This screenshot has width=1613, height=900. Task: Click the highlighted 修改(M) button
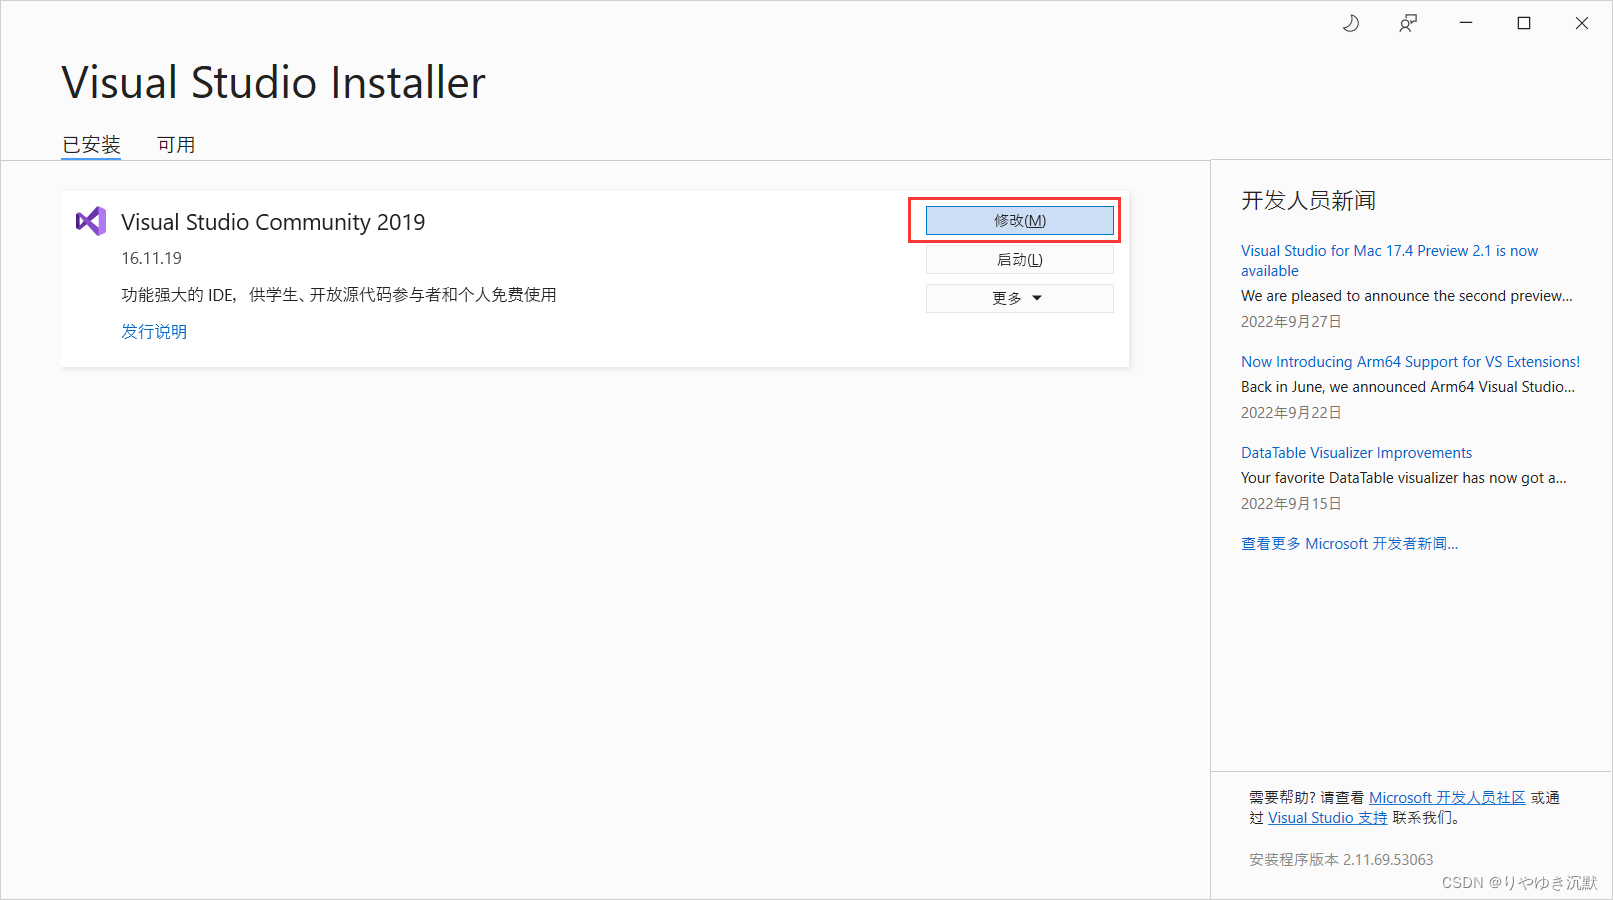tap(1018, 220)
